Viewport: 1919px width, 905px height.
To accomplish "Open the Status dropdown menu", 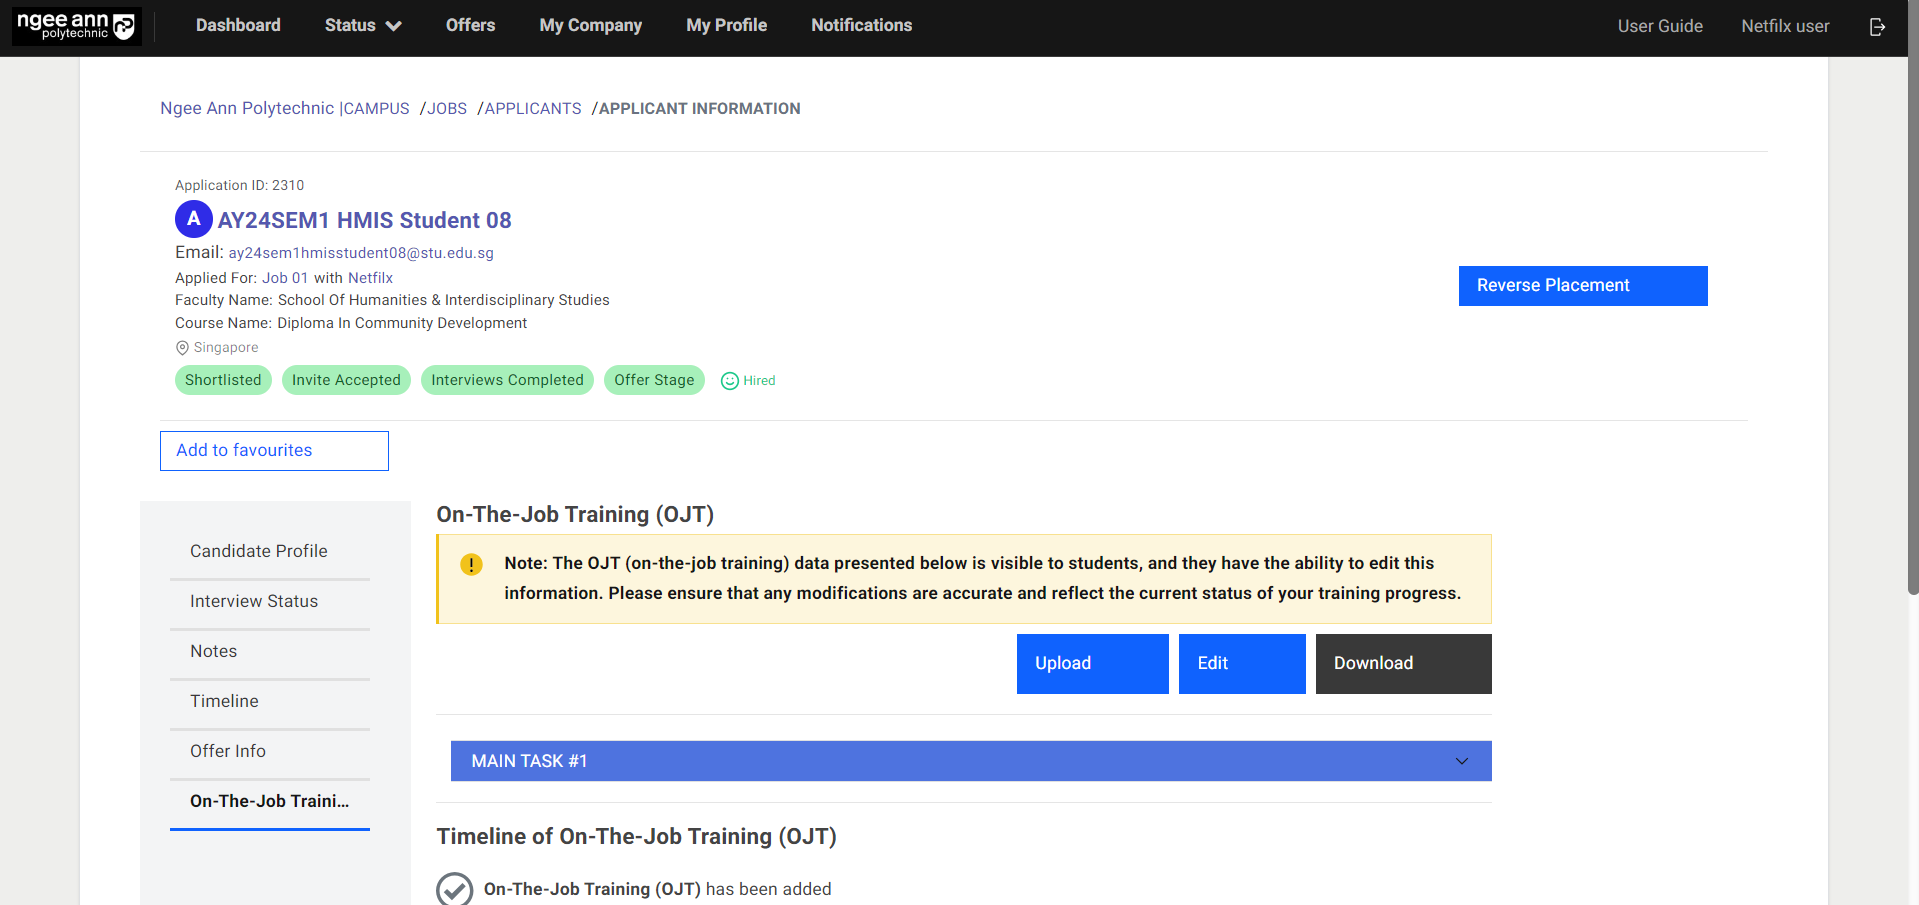I will [362, 26].
